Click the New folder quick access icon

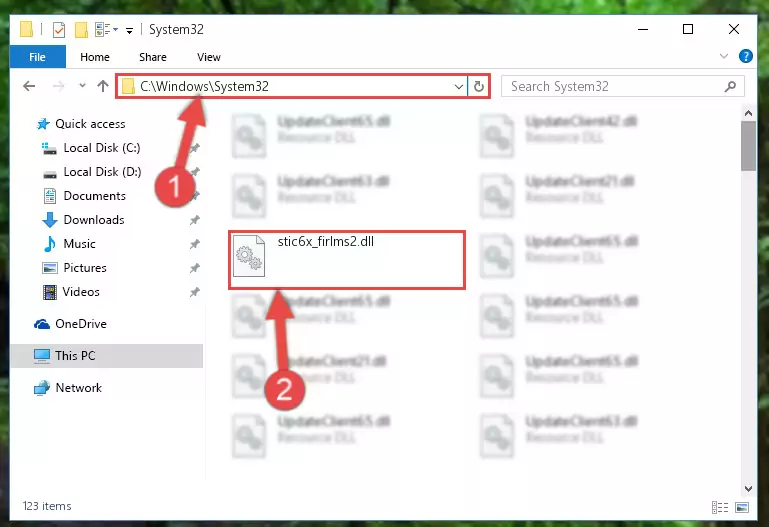[81, 30]
